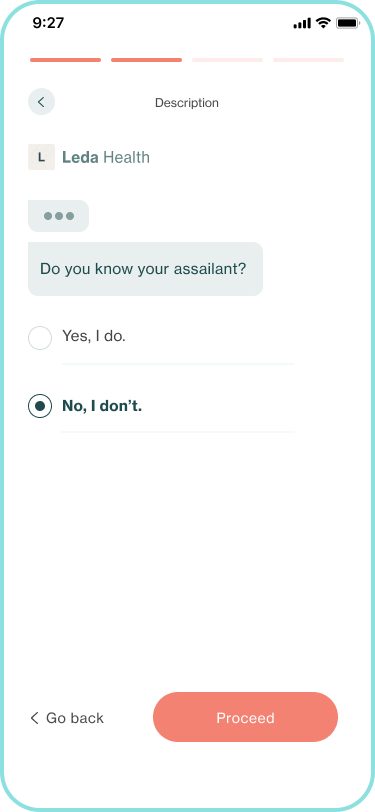Image resolution: width=375 pixels, height=812 pixels.
Task: Click the Proceed button
Action: coord(246,717)
